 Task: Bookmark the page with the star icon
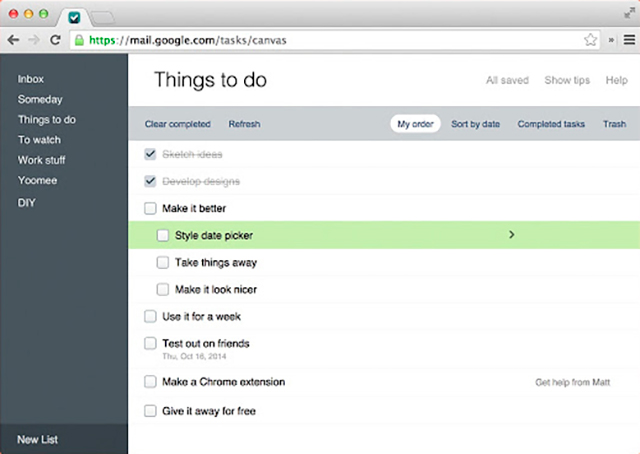[x=590, y=40]
